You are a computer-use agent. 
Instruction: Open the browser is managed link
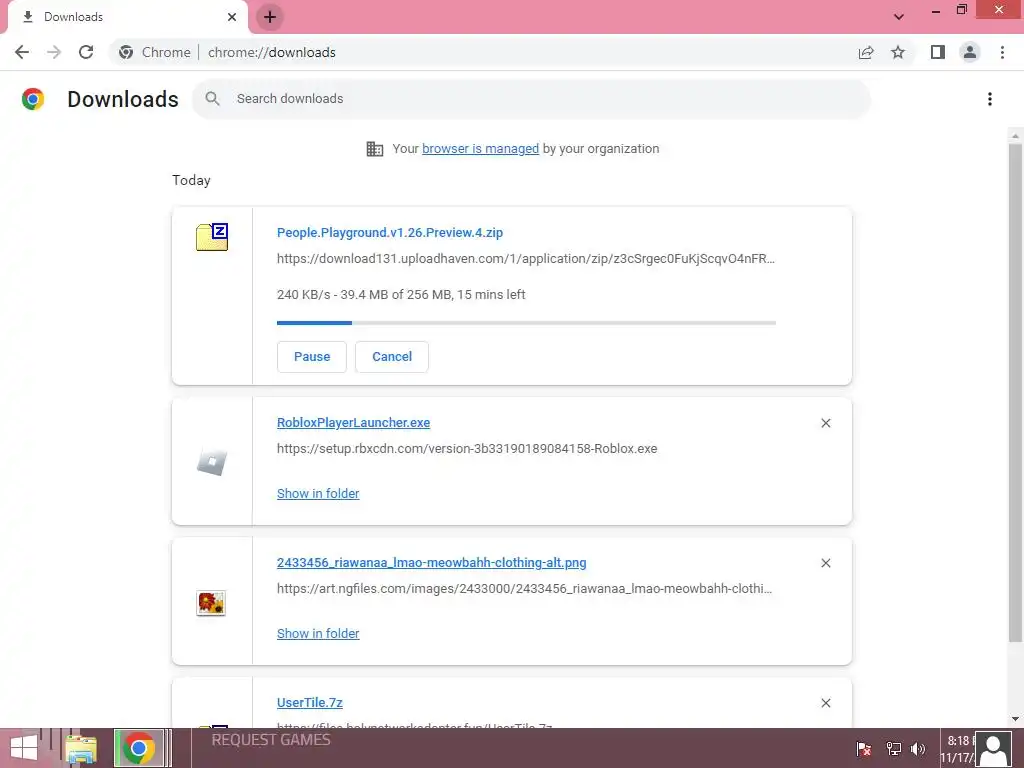click(x=480, y=148)
